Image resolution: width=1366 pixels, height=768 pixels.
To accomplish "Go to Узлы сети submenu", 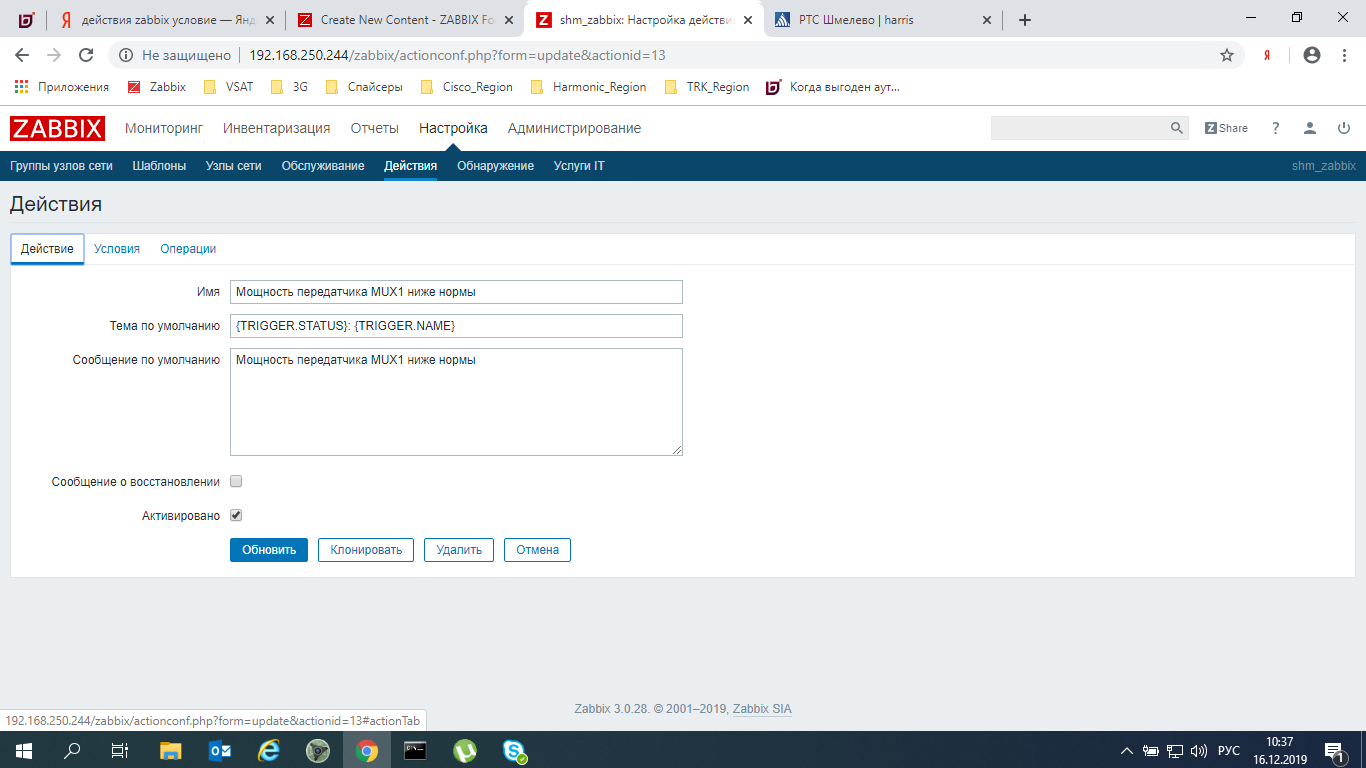I will coord(234,166).
